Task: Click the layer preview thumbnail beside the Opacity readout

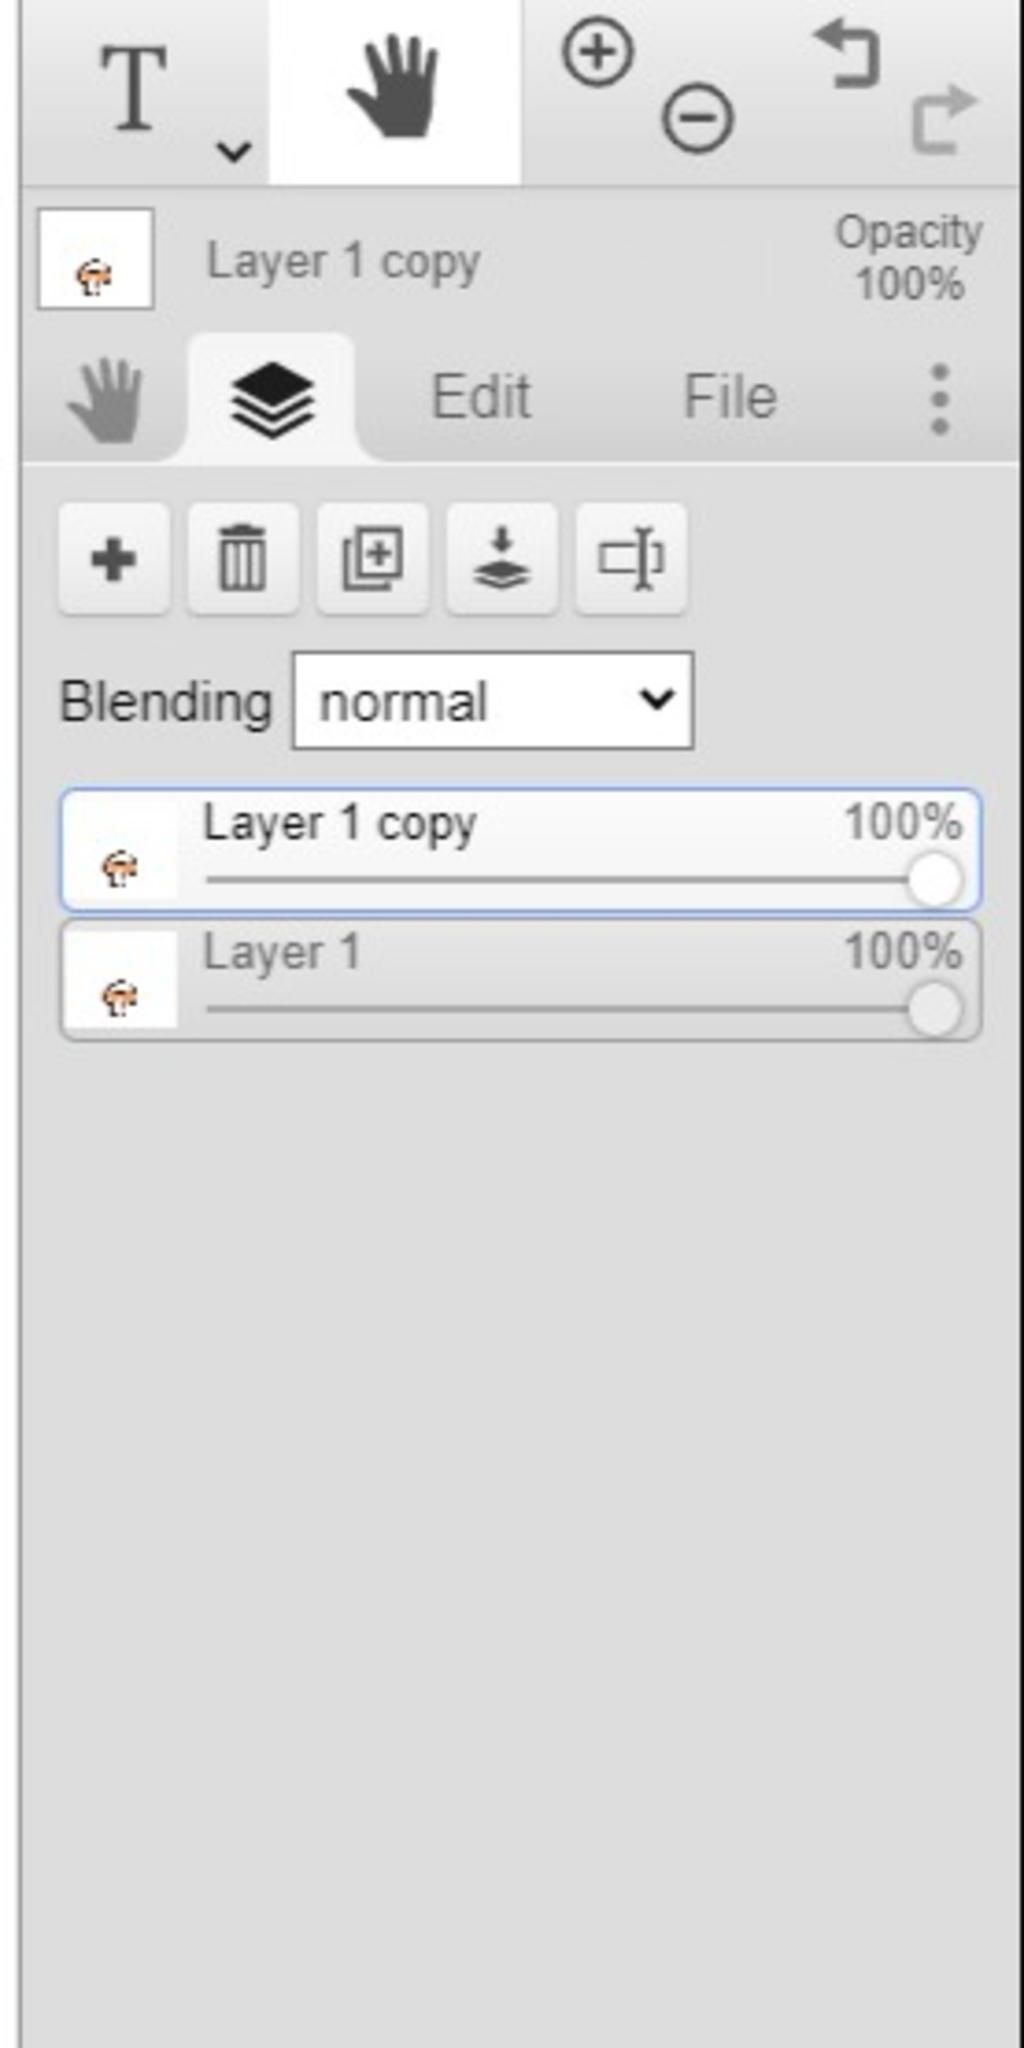Action: (x=95, y=259)
